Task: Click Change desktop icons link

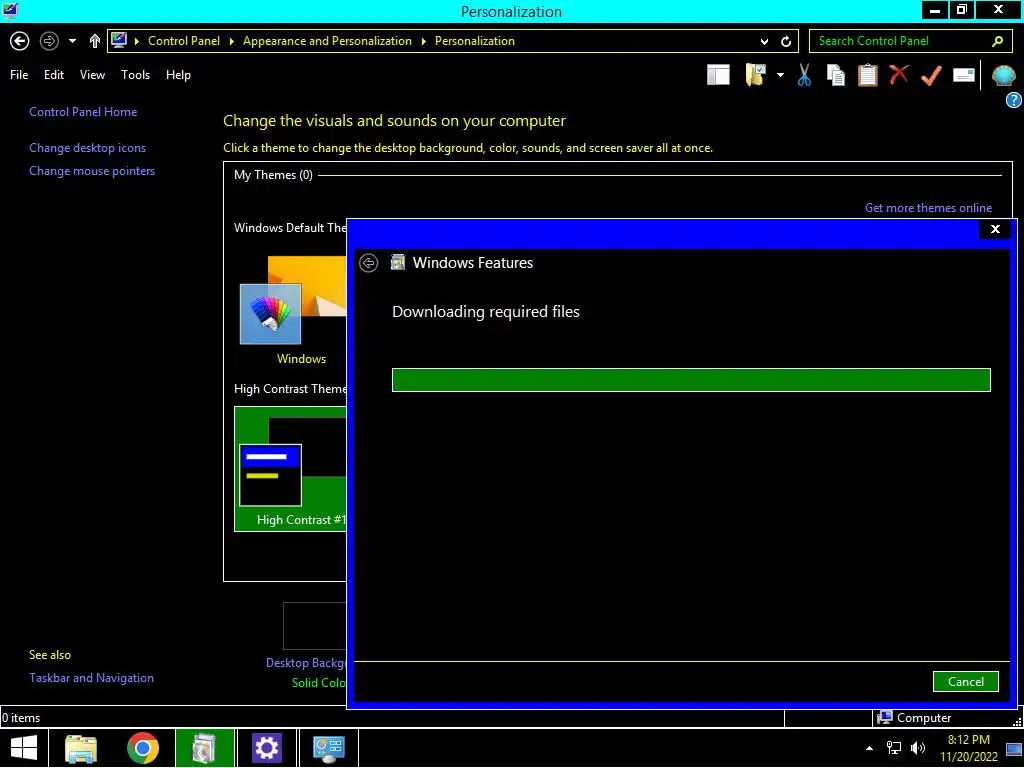Action: point(88,148)
